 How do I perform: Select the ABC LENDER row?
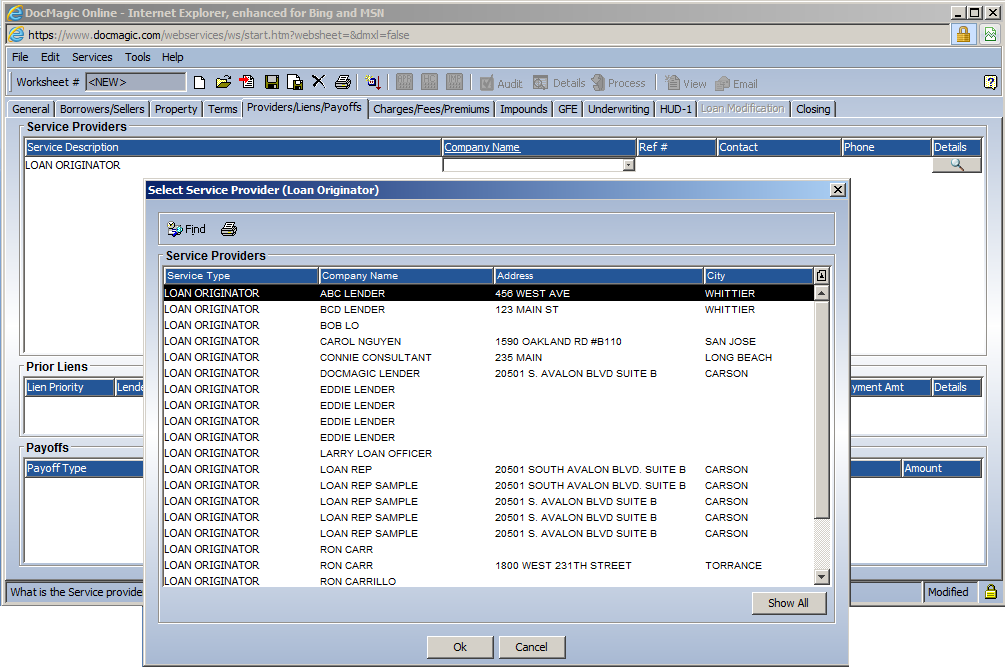488,293
